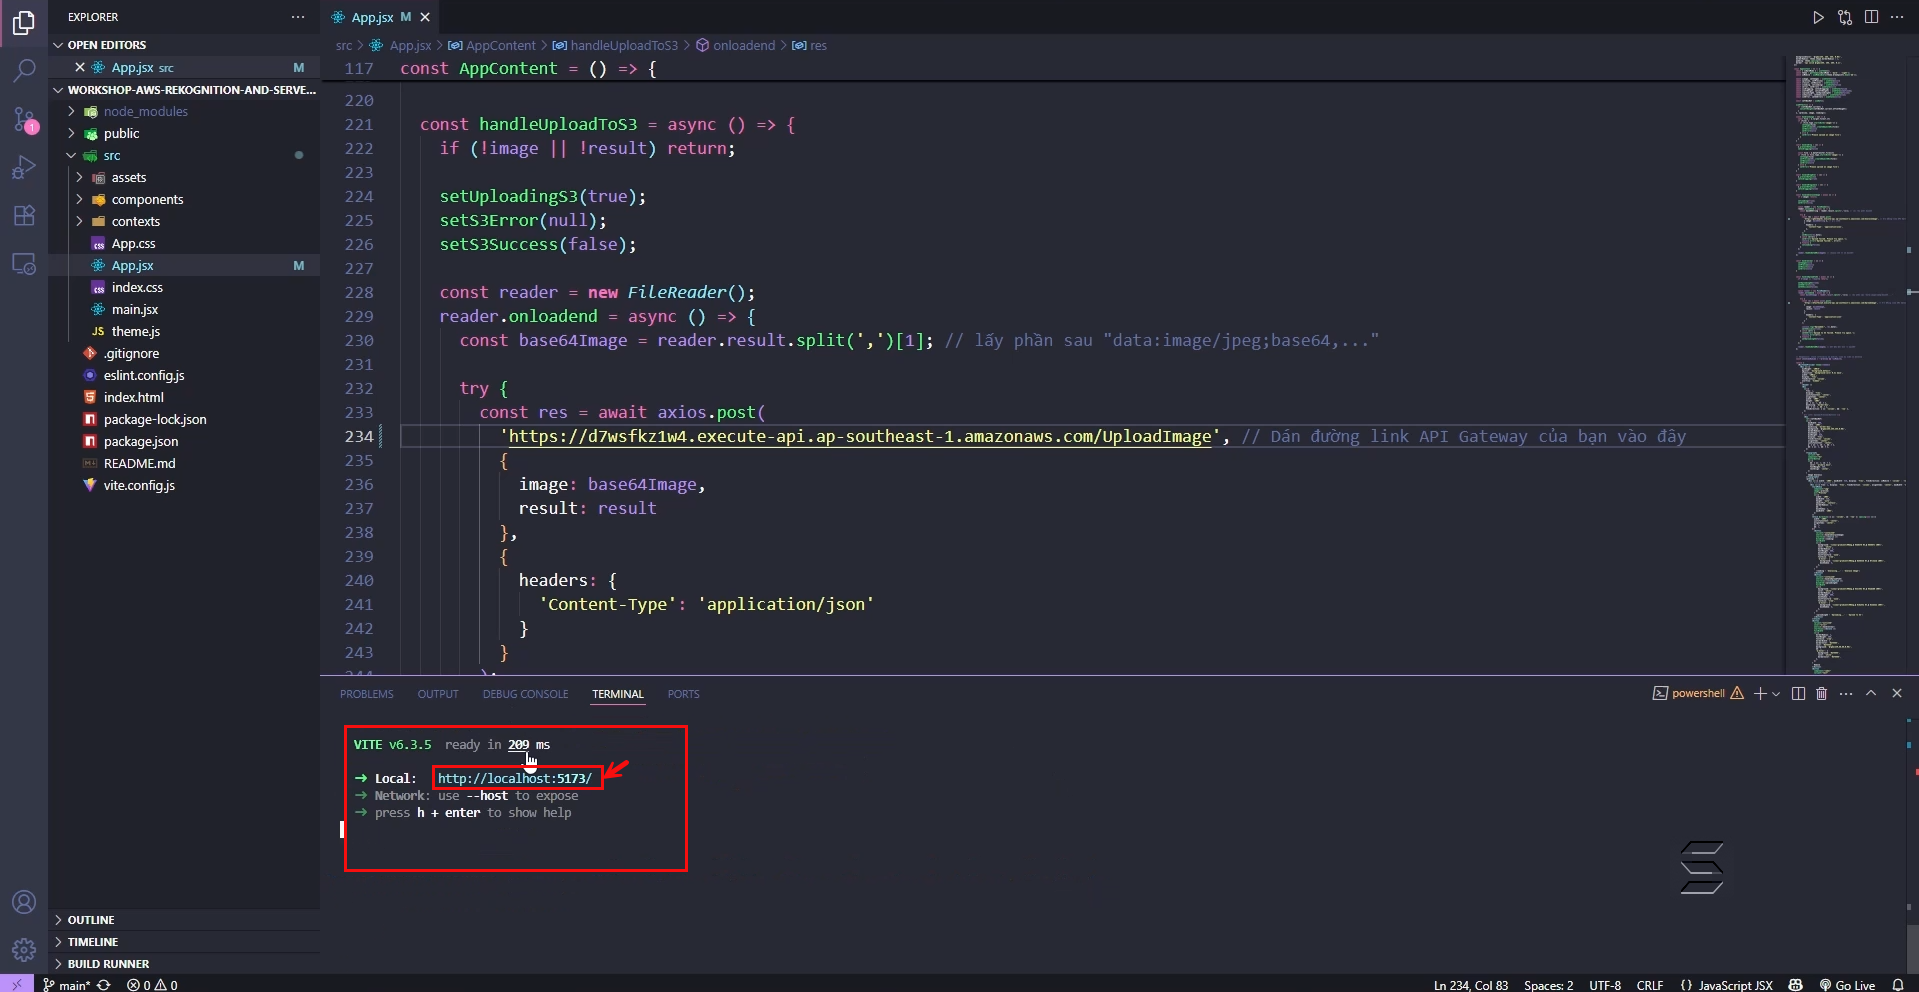Image resolution: width=1919 pixels, height=992 pixels.
Task: Open the Search view in activity bar
Action: (x=24, y=70)
